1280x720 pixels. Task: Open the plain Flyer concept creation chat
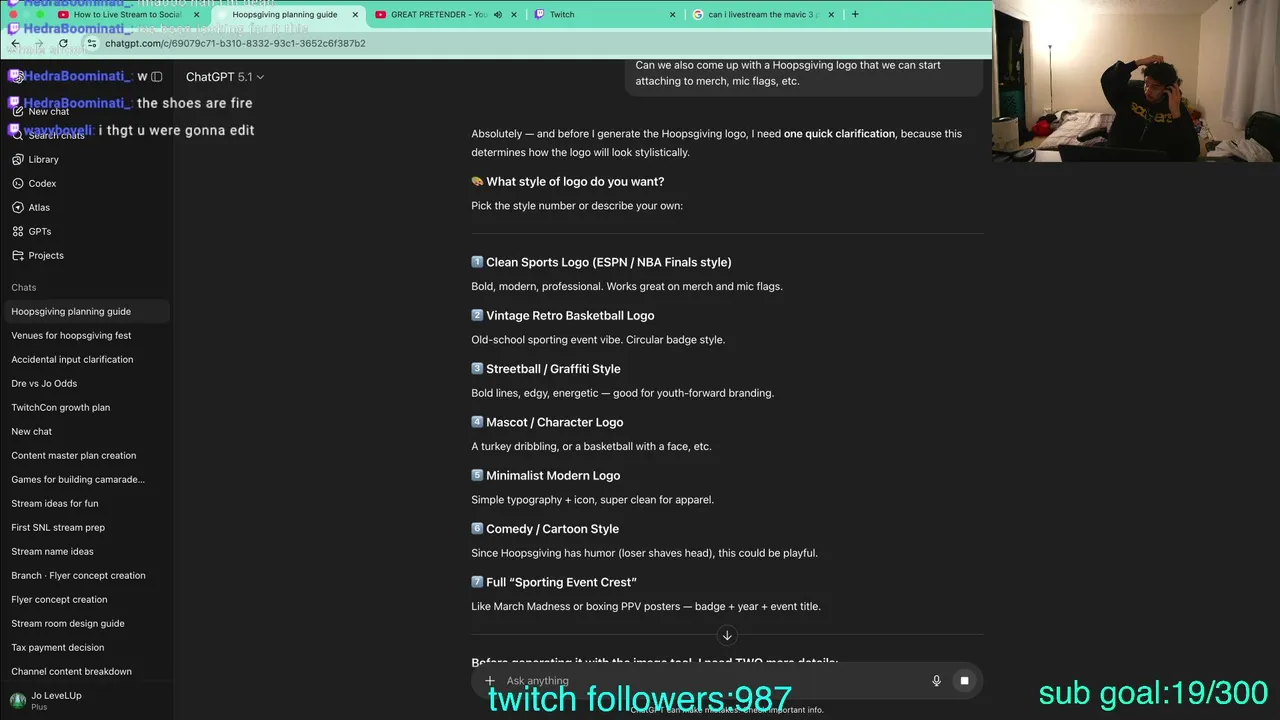tap(87, 599)
